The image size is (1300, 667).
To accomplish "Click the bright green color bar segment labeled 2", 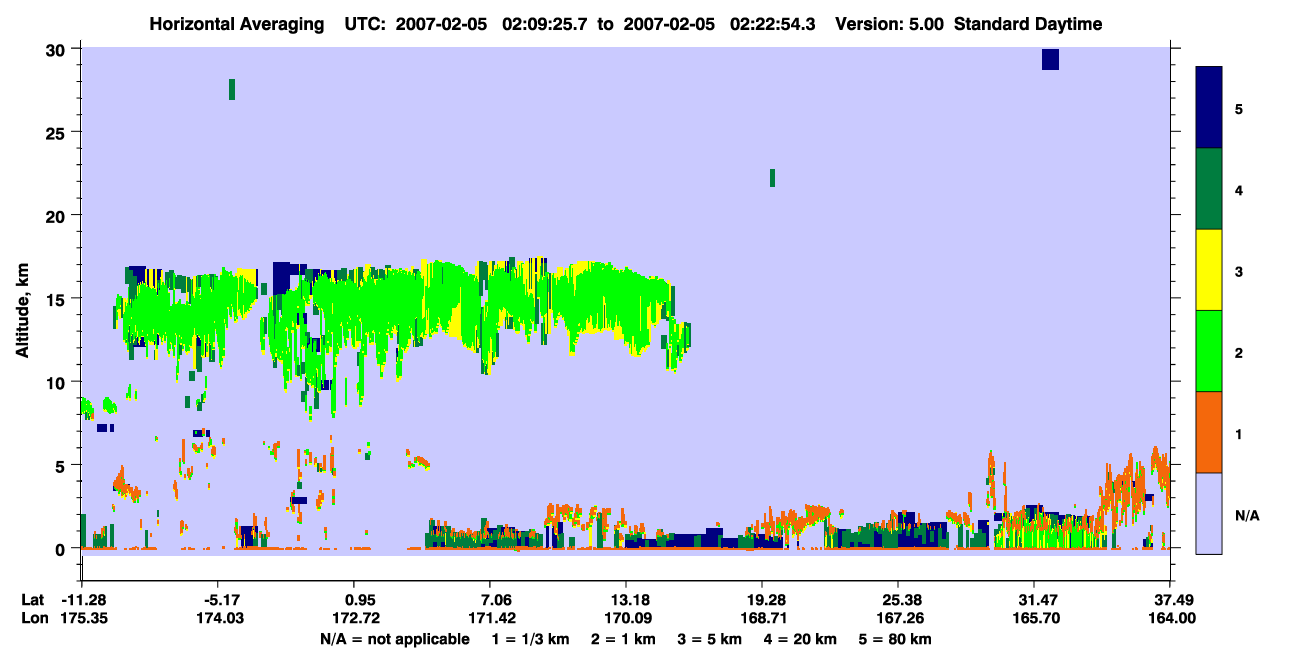I will [1209, 351].
